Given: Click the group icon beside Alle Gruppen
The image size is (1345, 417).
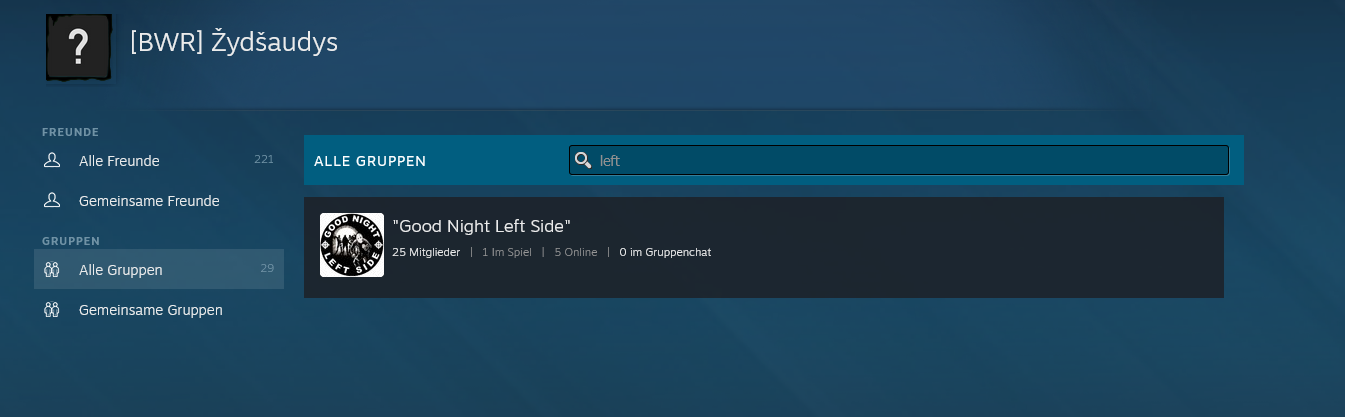Looking at the screenshot, I should point(52,270).
